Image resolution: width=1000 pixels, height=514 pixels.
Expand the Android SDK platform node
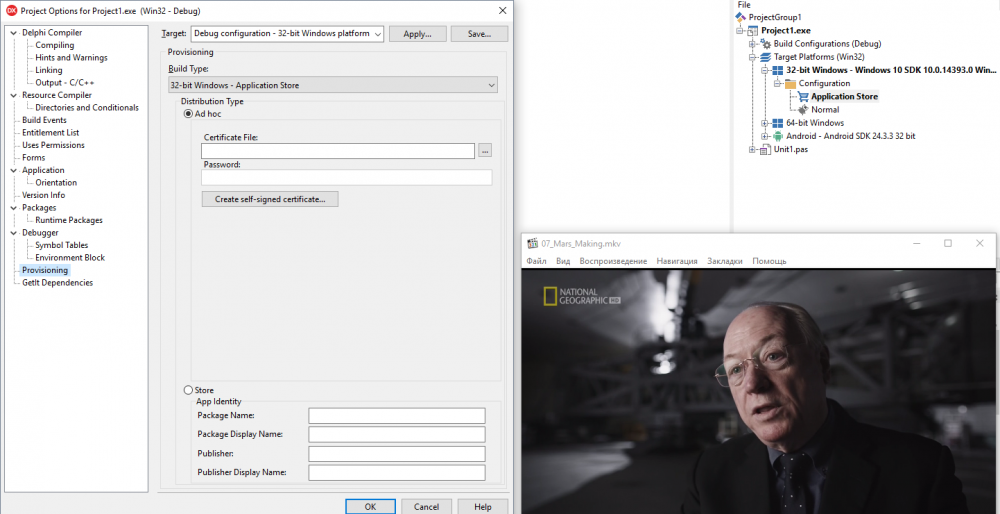coord(765,136)
